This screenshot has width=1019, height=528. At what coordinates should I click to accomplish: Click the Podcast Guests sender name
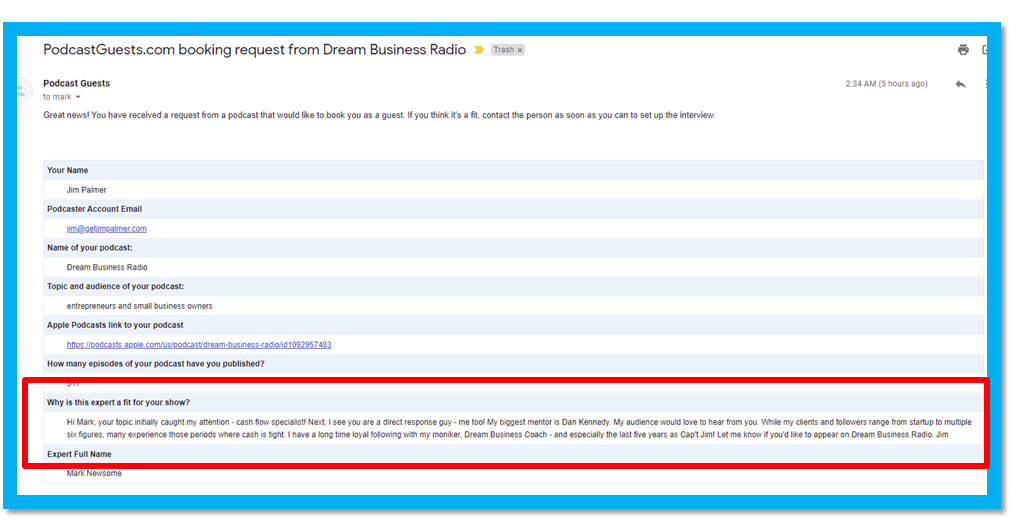(77, 83)
